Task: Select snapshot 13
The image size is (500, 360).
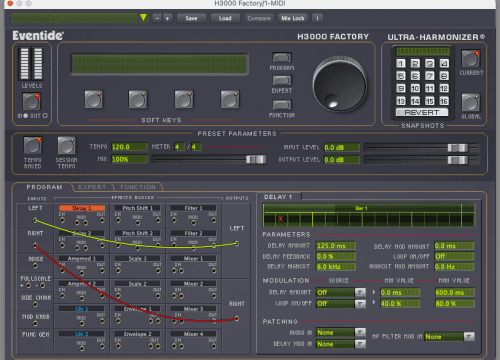Action: [x=401, y=101]
